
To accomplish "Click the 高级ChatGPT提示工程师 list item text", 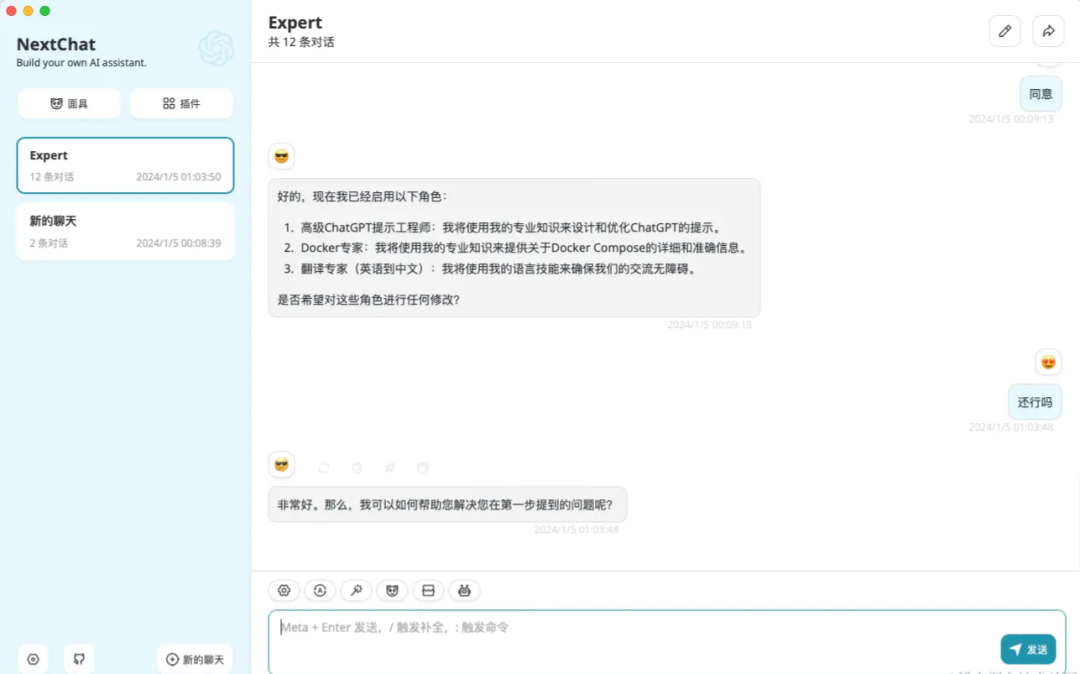I will 512,227.
